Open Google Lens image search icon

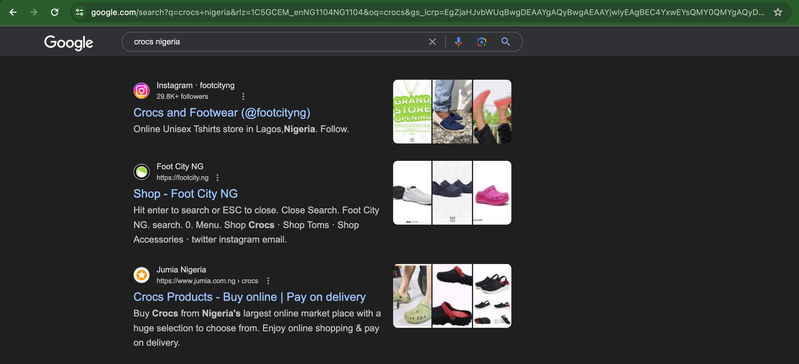(x=482, y=42)
